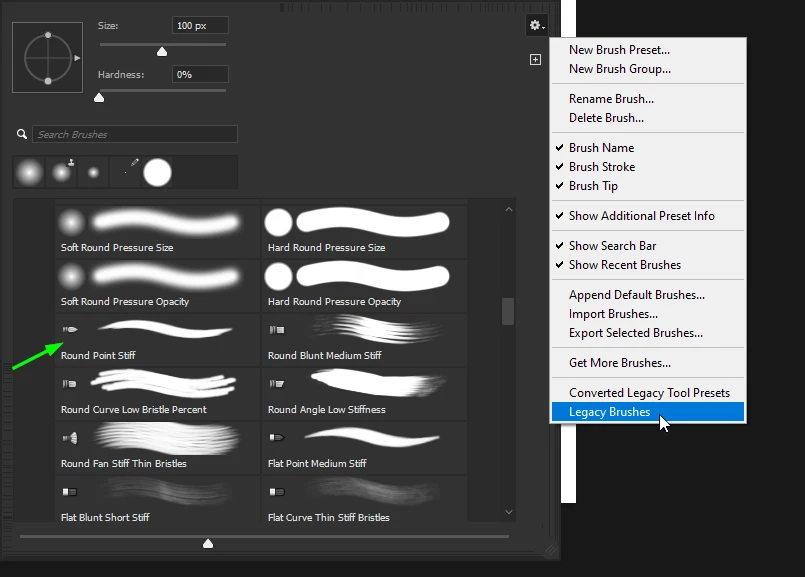The image size is (805, 577).
Task: Open Get More Brushes
Action: (648, 363)
